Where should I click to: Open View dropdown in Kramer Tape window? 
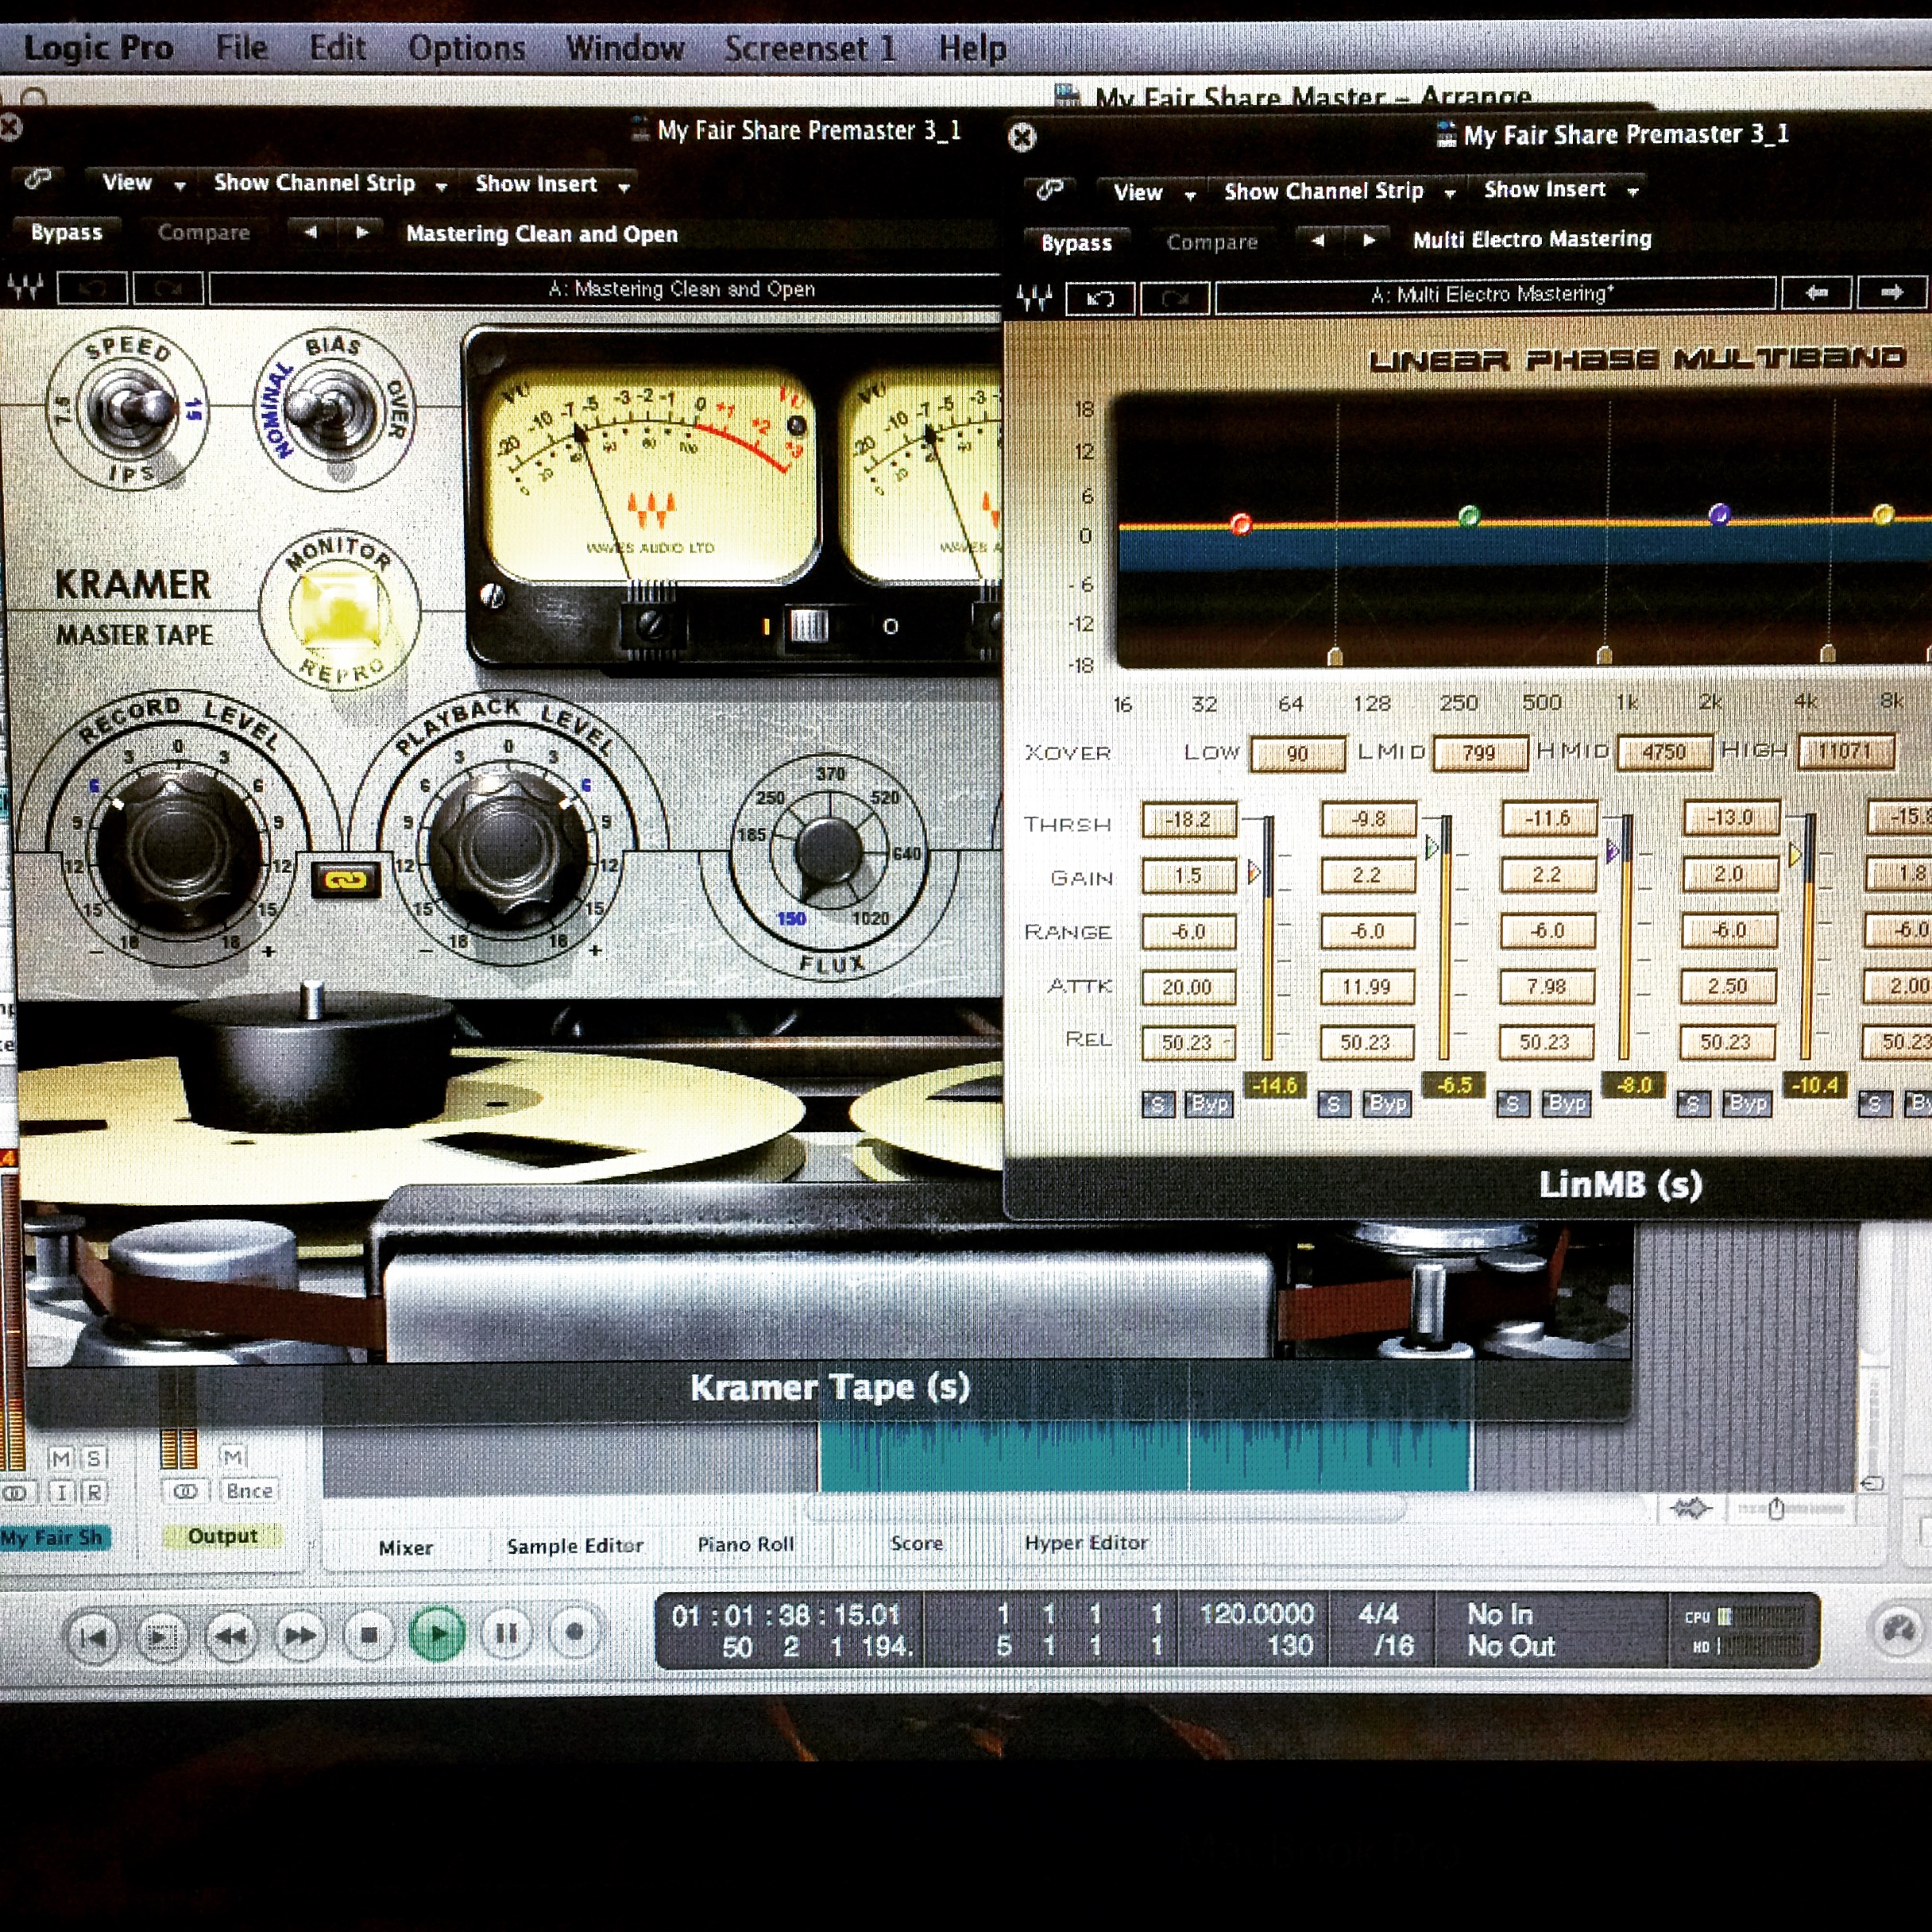pos(142,183)
